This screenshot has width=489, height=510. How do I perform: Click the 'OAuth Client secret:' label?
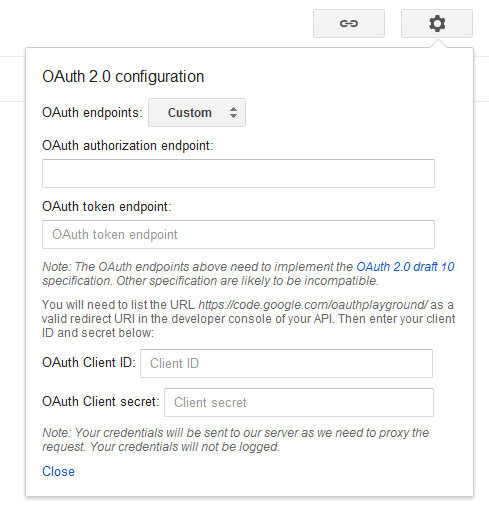pyautogui.click(x=101, y=402)
